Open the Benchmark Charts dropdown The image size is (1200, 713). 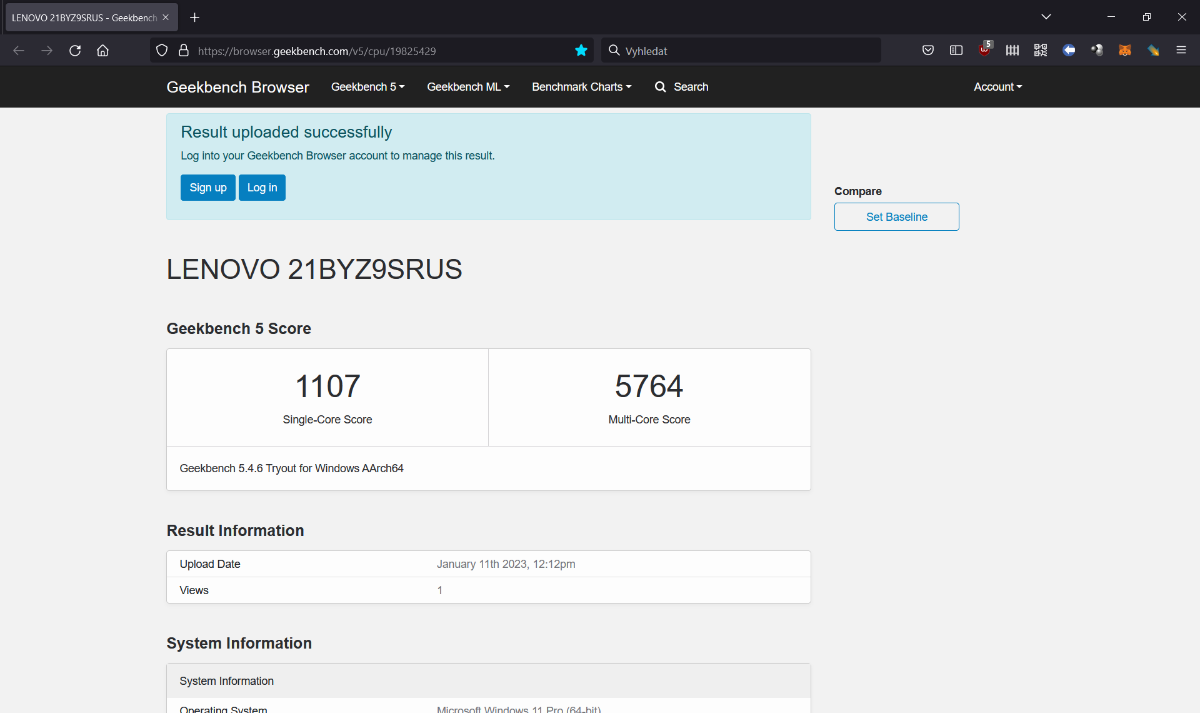pos(581,87)
